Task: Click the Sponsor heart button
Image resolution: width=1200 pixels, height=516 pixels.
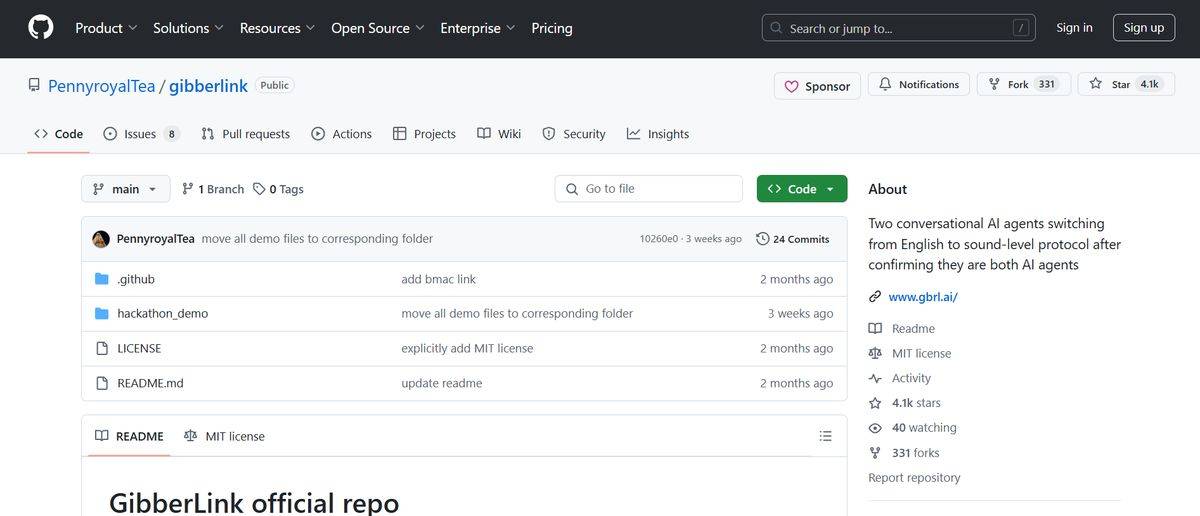Action: tap(817, 86)
